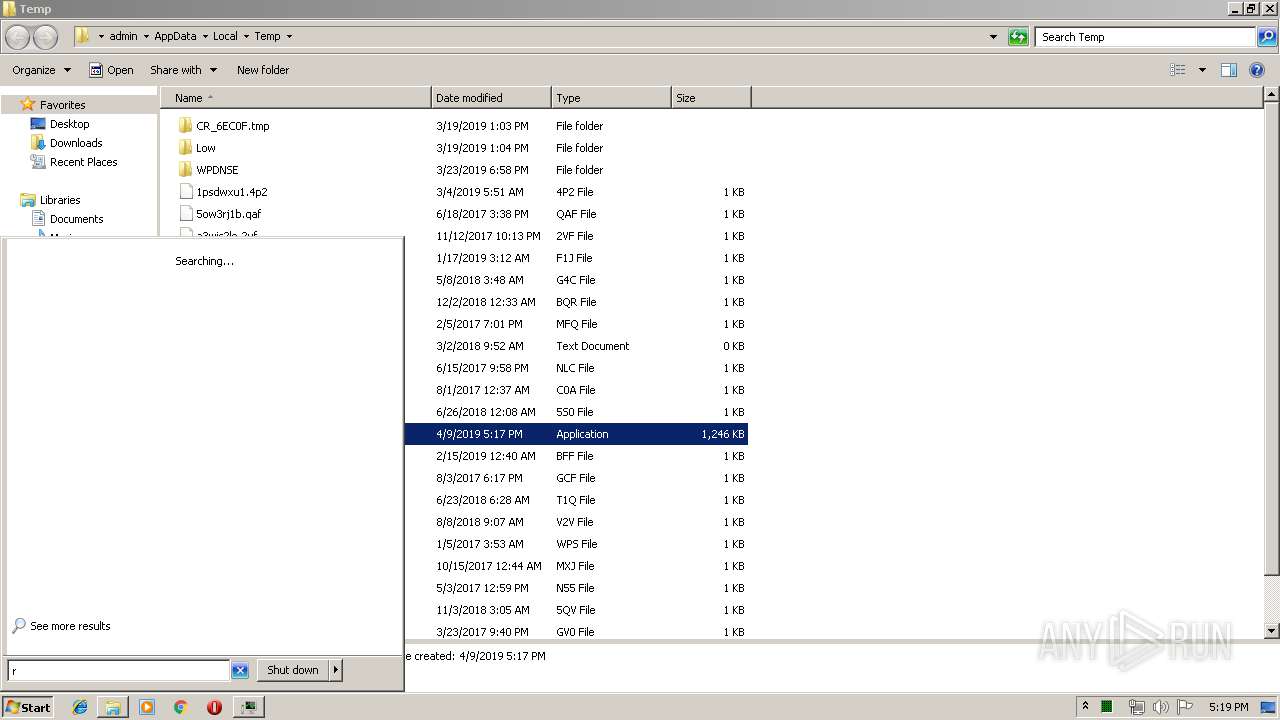
Task: Click the Search Temp field
Action: click(1146, 37)
